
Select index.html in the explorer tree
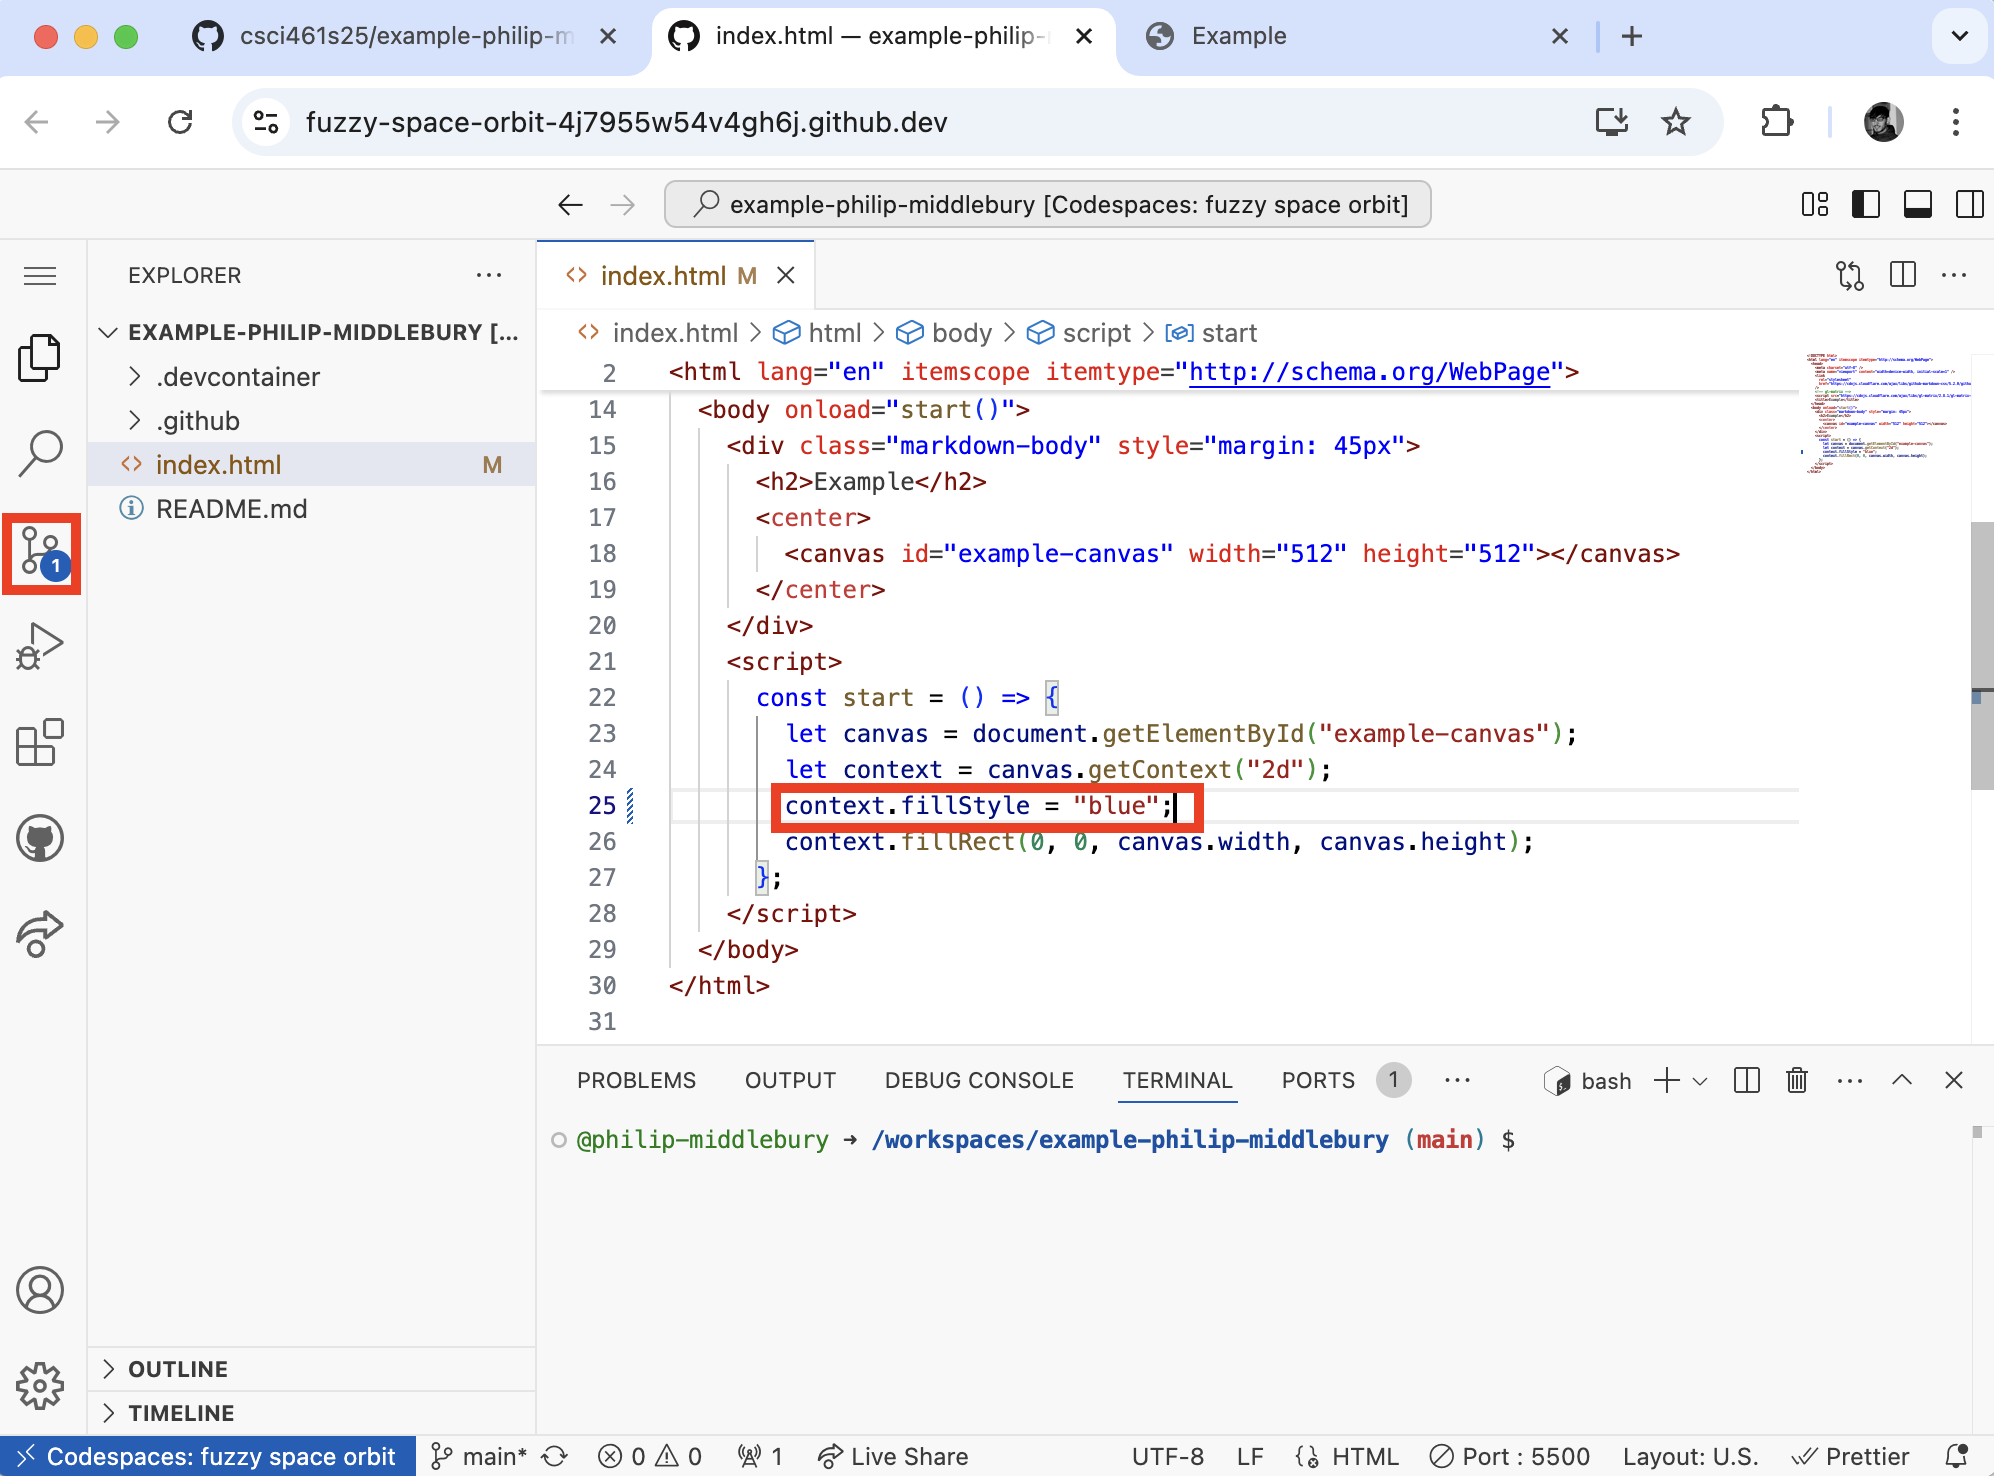pos(311,465)
